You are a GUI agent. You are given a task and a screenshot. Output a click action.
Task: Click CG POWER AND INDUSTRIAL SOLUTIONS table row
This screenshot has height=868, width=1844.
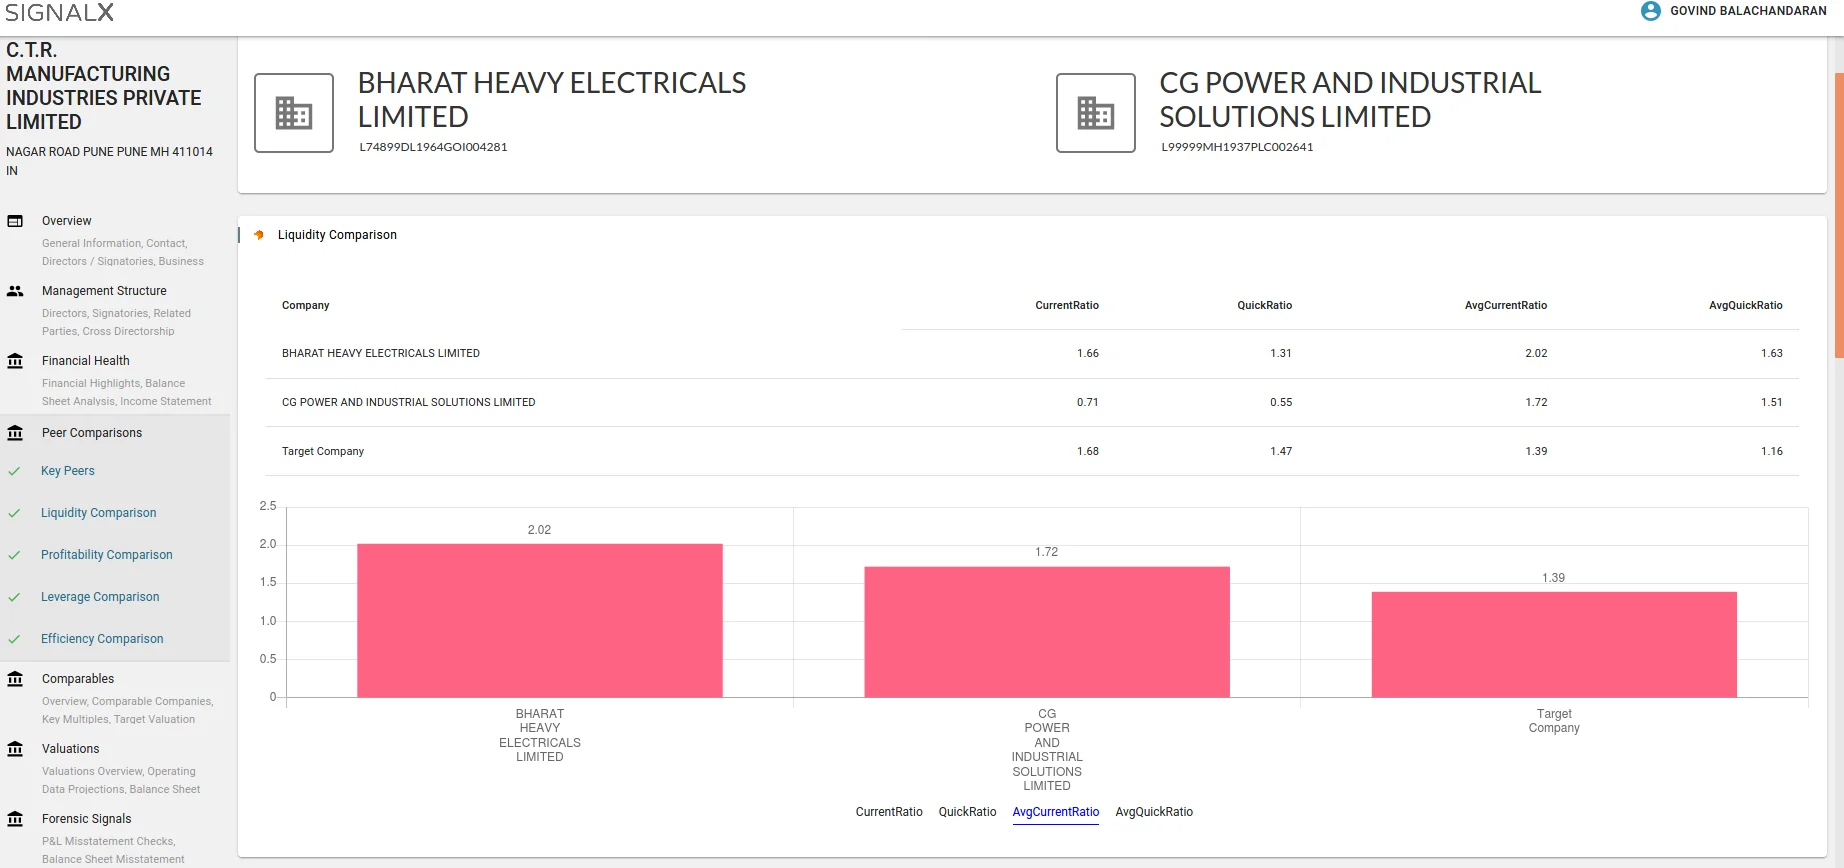[x=1032, y=403]
